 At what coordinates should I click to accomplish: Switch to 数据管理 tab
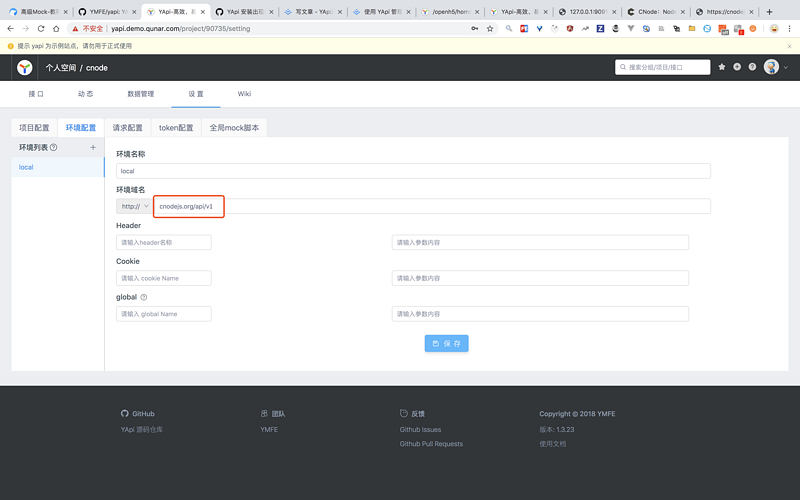pos(140,94)
